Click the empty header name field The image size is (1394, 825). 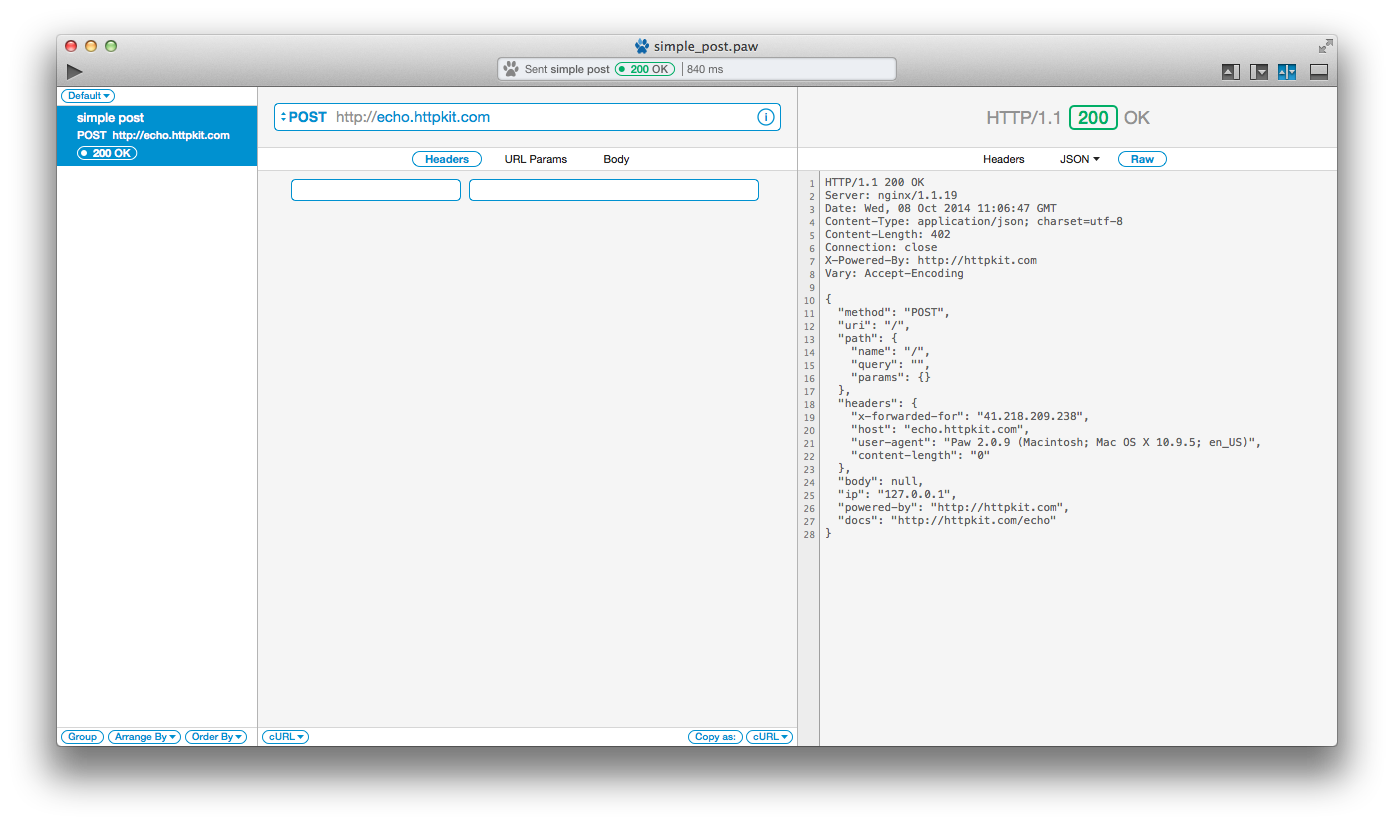376,190
